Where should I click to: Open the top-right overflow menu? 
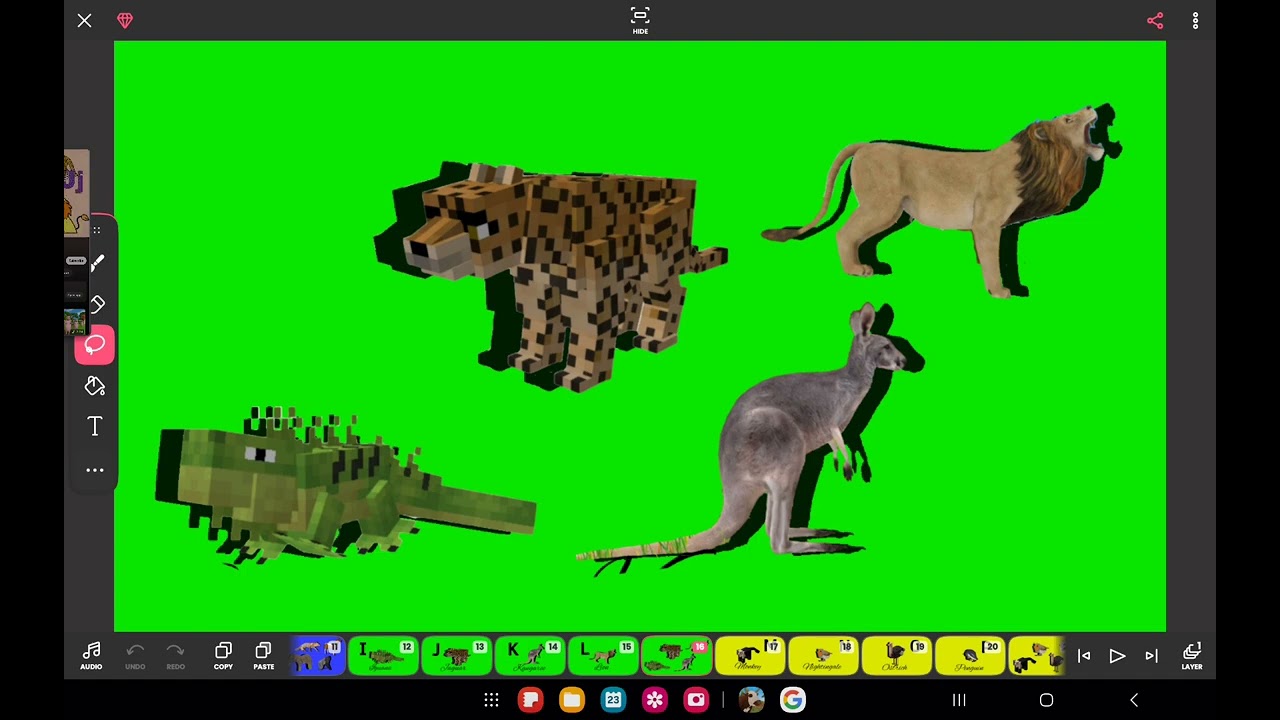(1195, 20)
